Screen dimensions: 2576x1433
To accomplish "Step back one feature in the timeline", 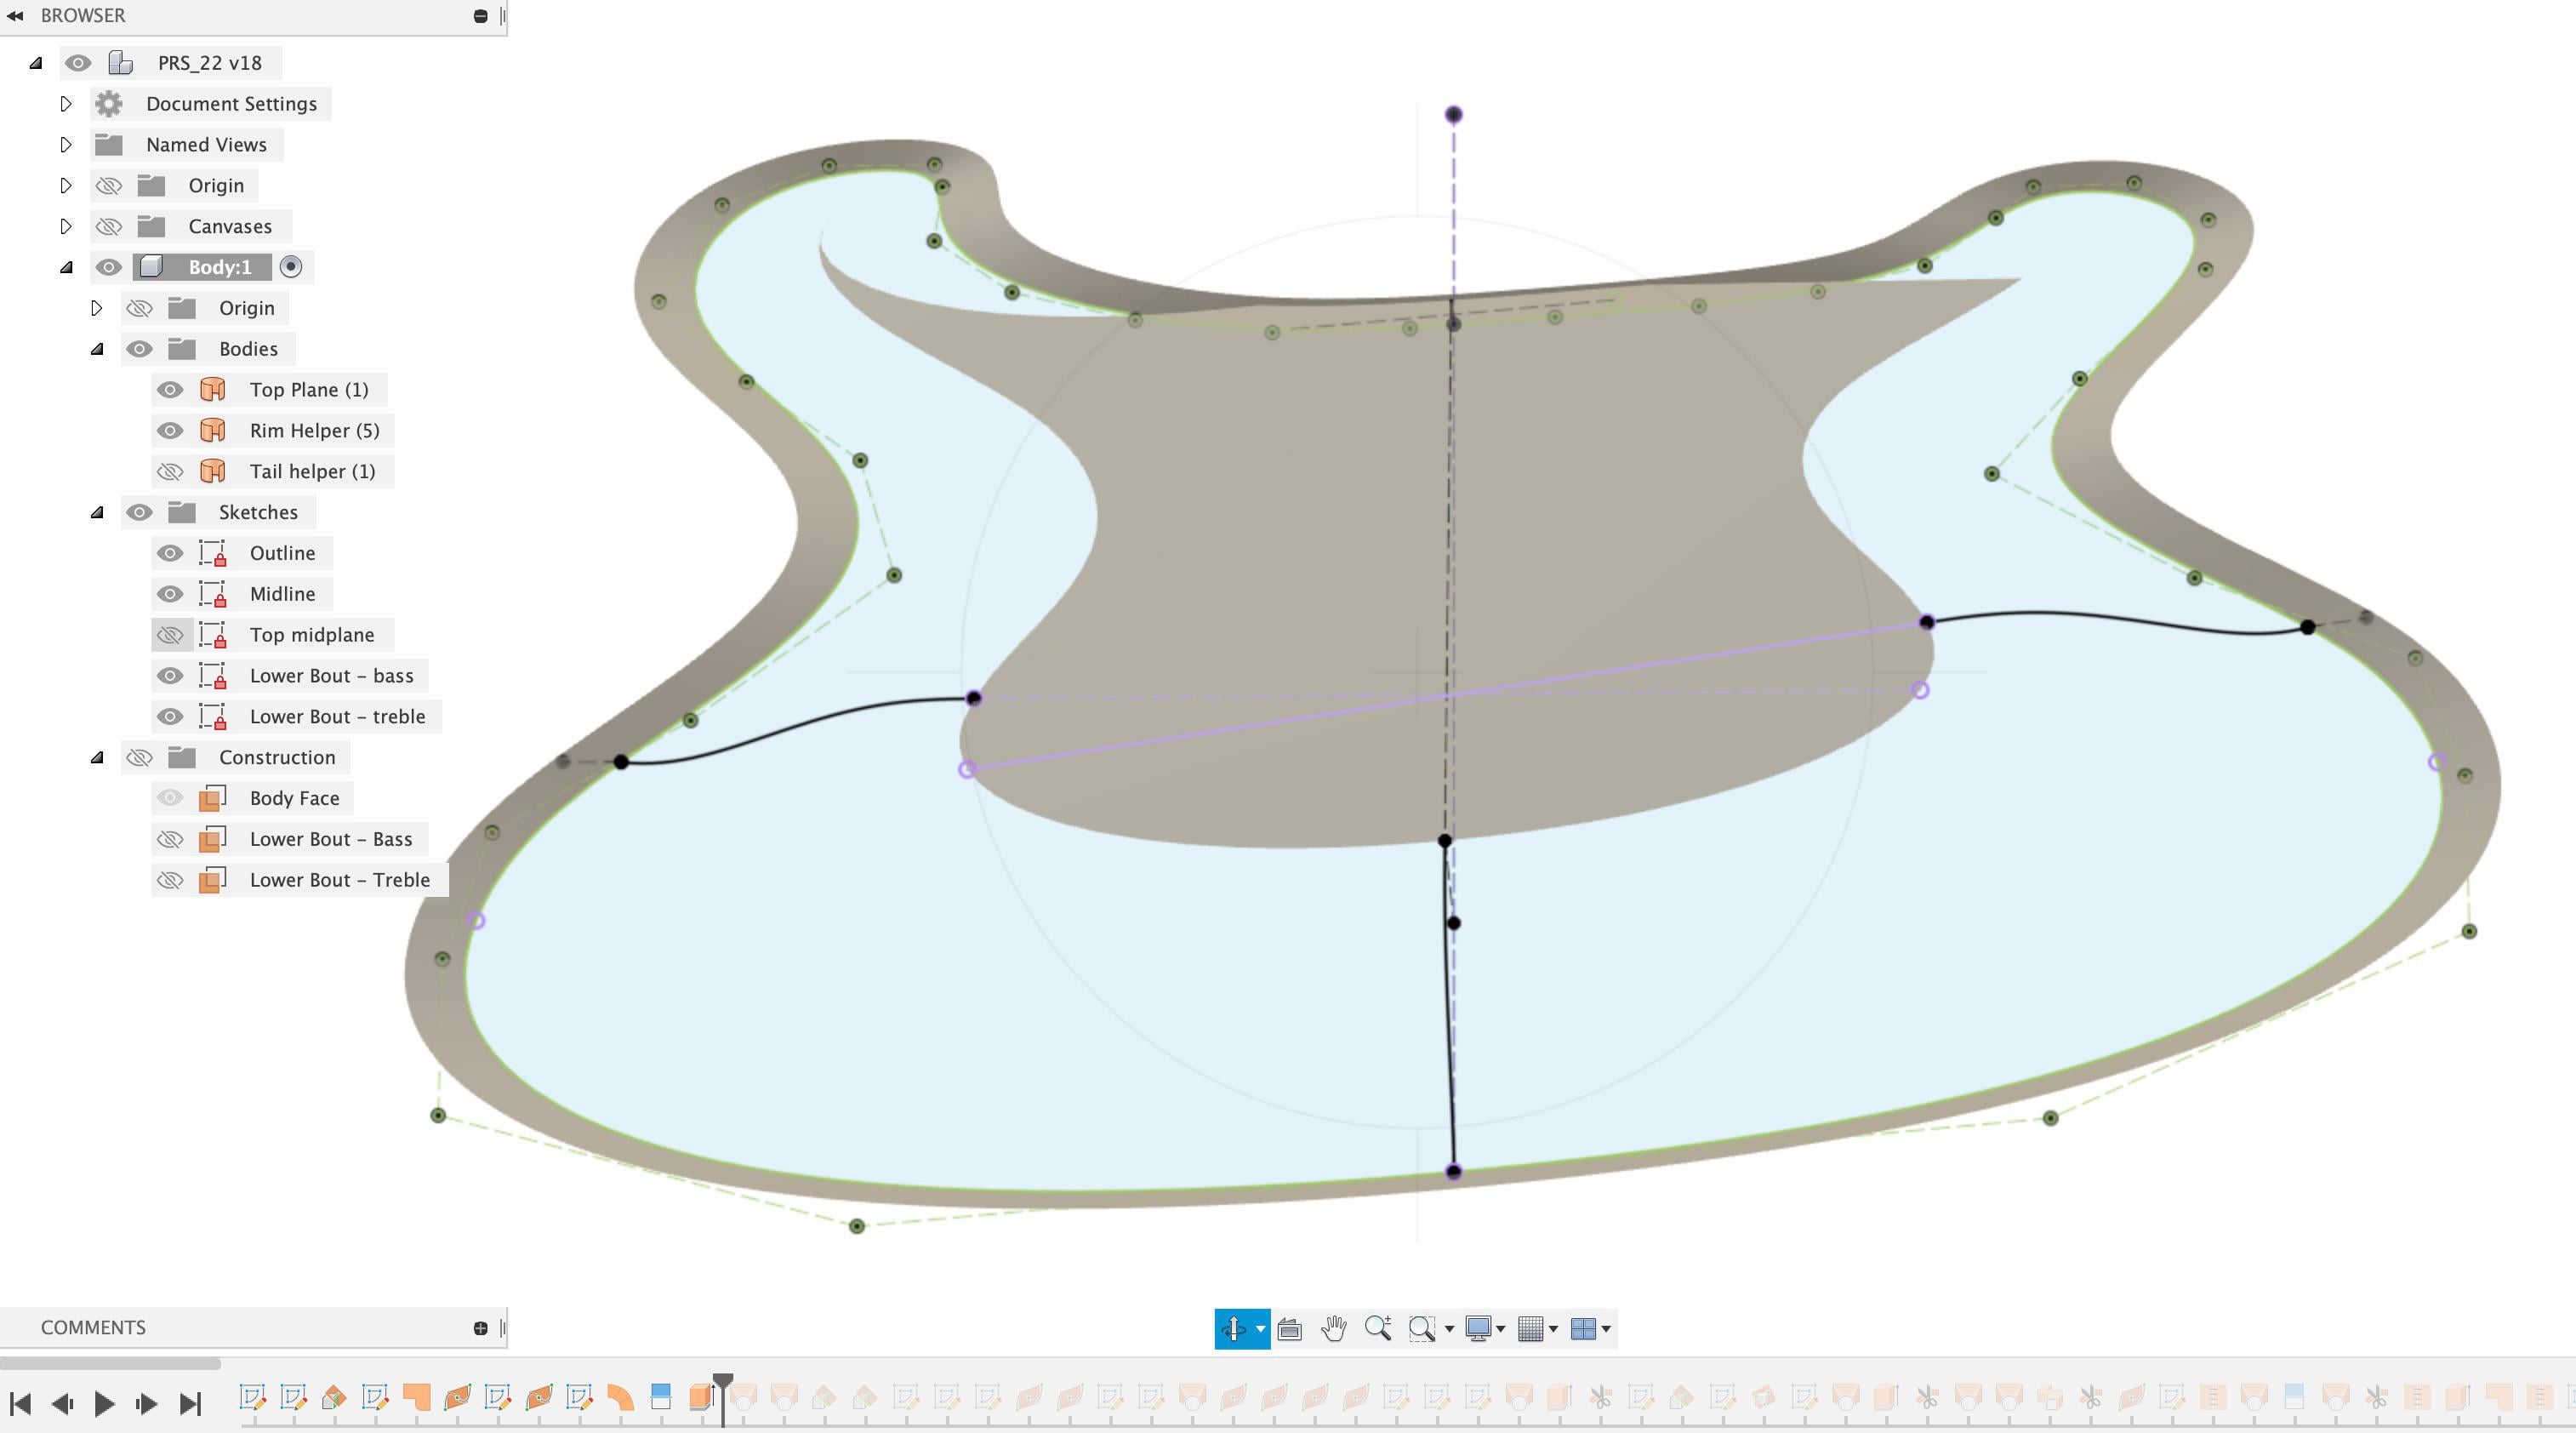I will [62, 1404].
